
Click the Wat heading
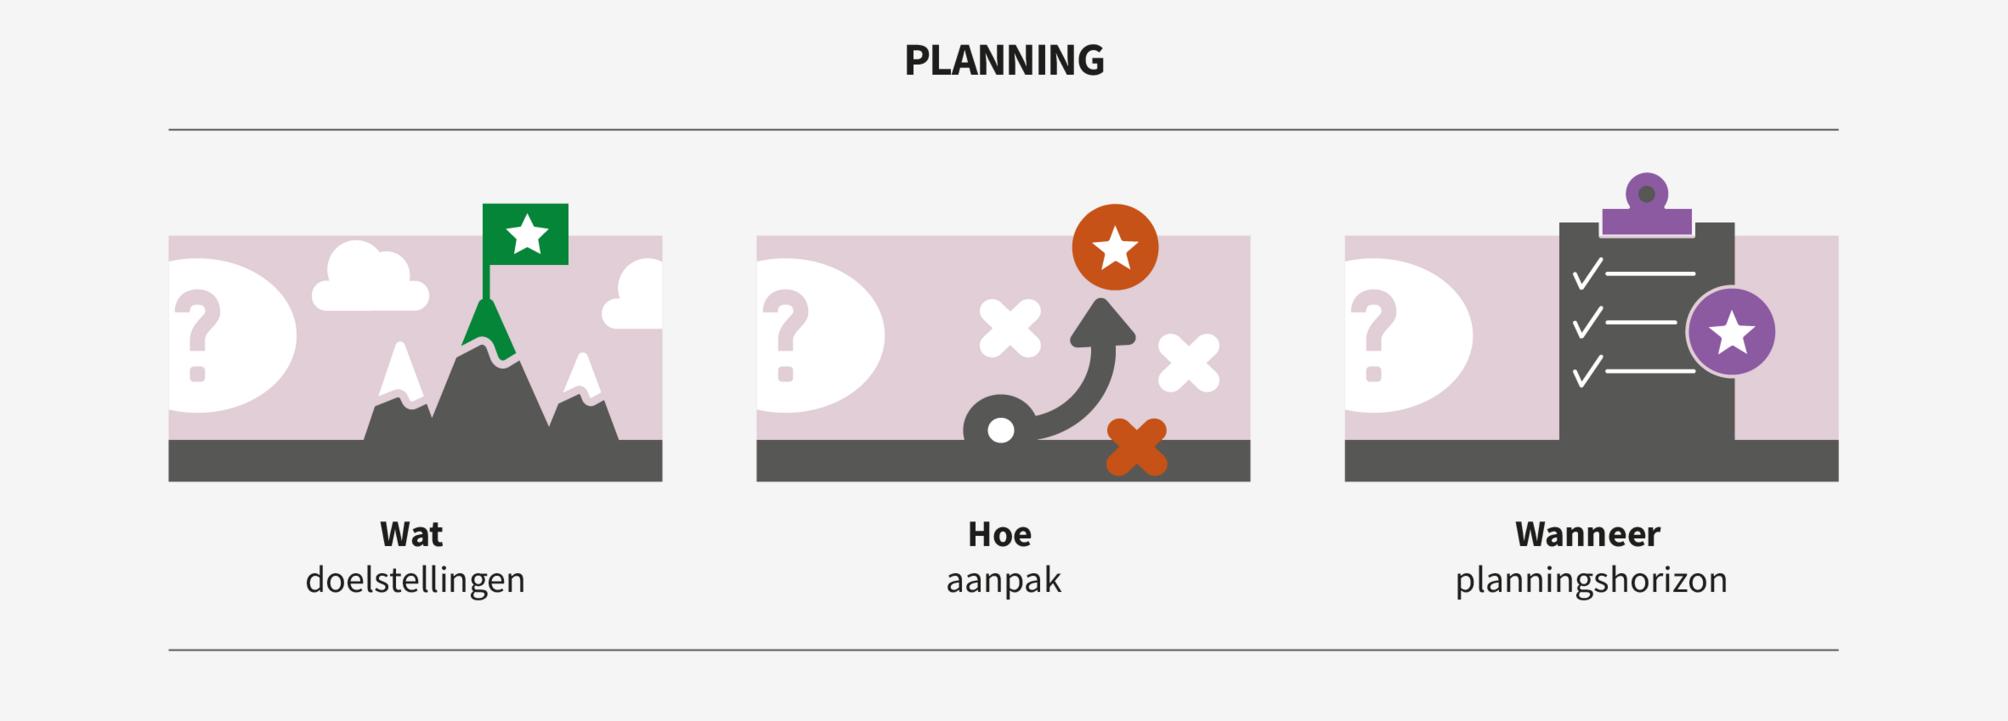point(411,534)
